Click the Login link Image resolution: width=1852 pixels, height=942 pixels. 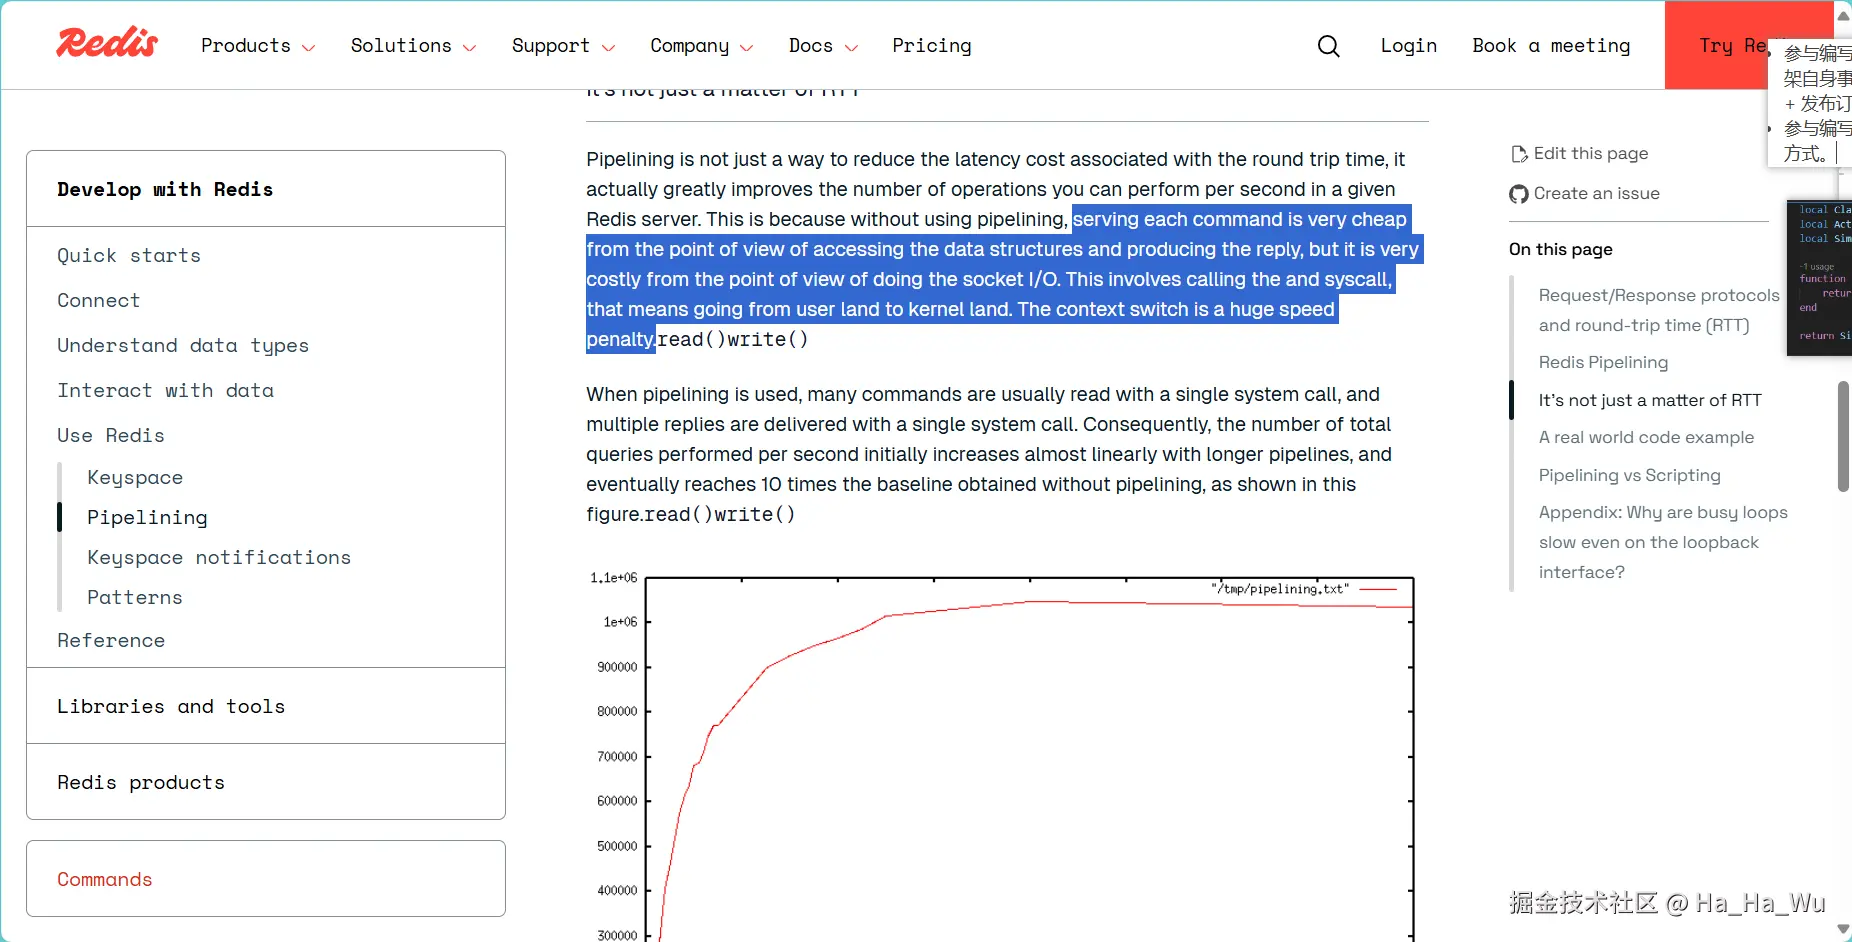click(1408, 46)
